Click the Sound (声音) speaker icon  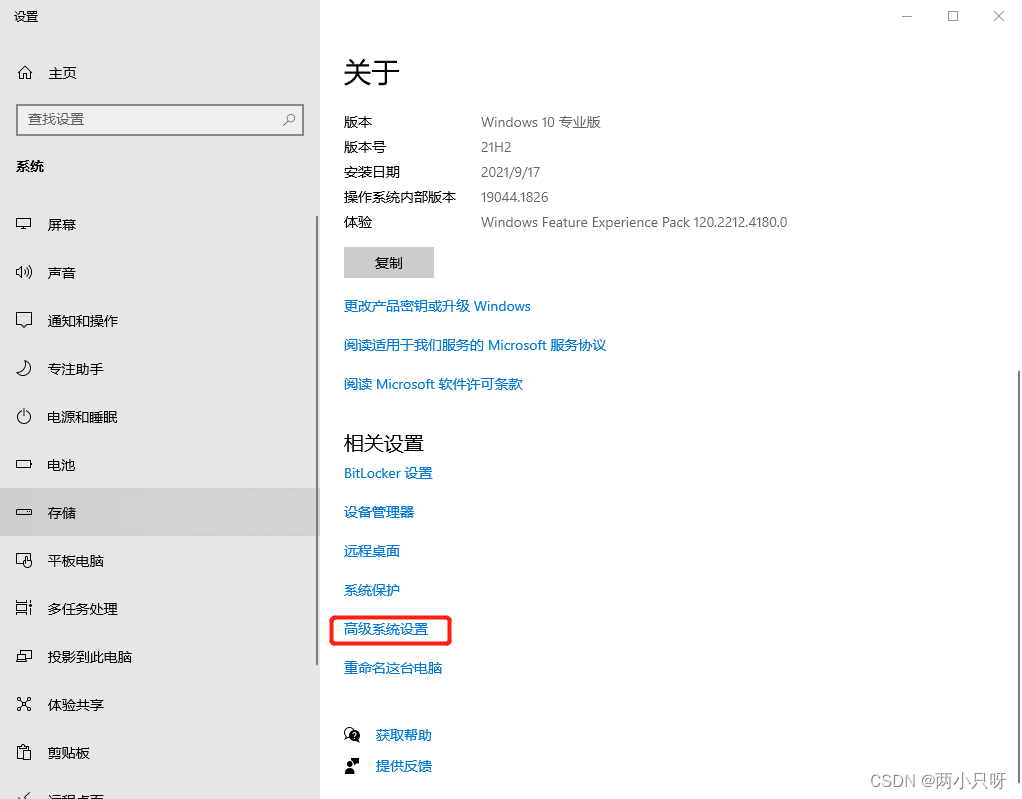coord(23,272)
